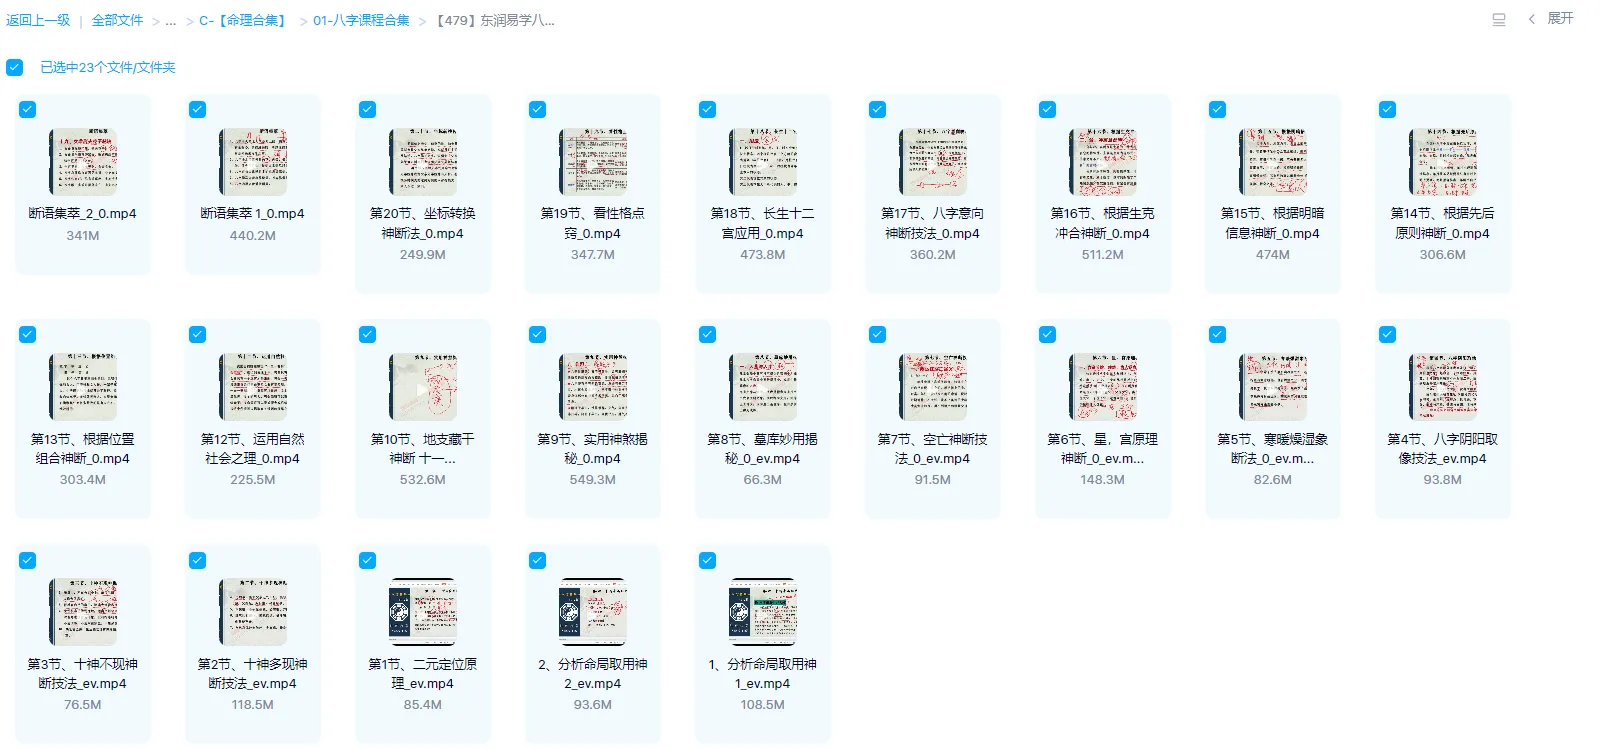Screen dimensions: 1601x748
Task: Uncheck the checkbox on 2、分析命局取用神2_ev.mp4
Action: pos(538,561)
